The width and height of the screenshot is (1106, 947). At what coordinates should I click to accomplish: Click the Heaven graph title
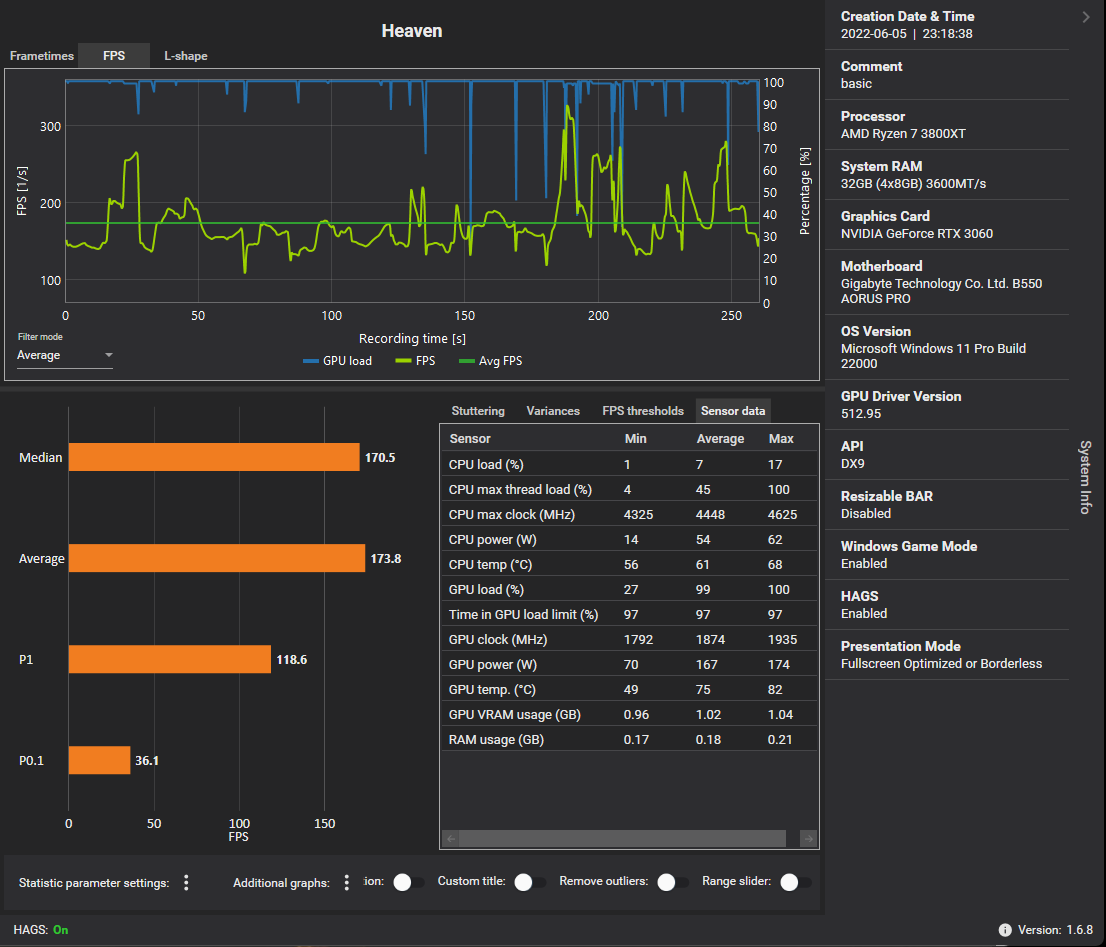(412, 31)
